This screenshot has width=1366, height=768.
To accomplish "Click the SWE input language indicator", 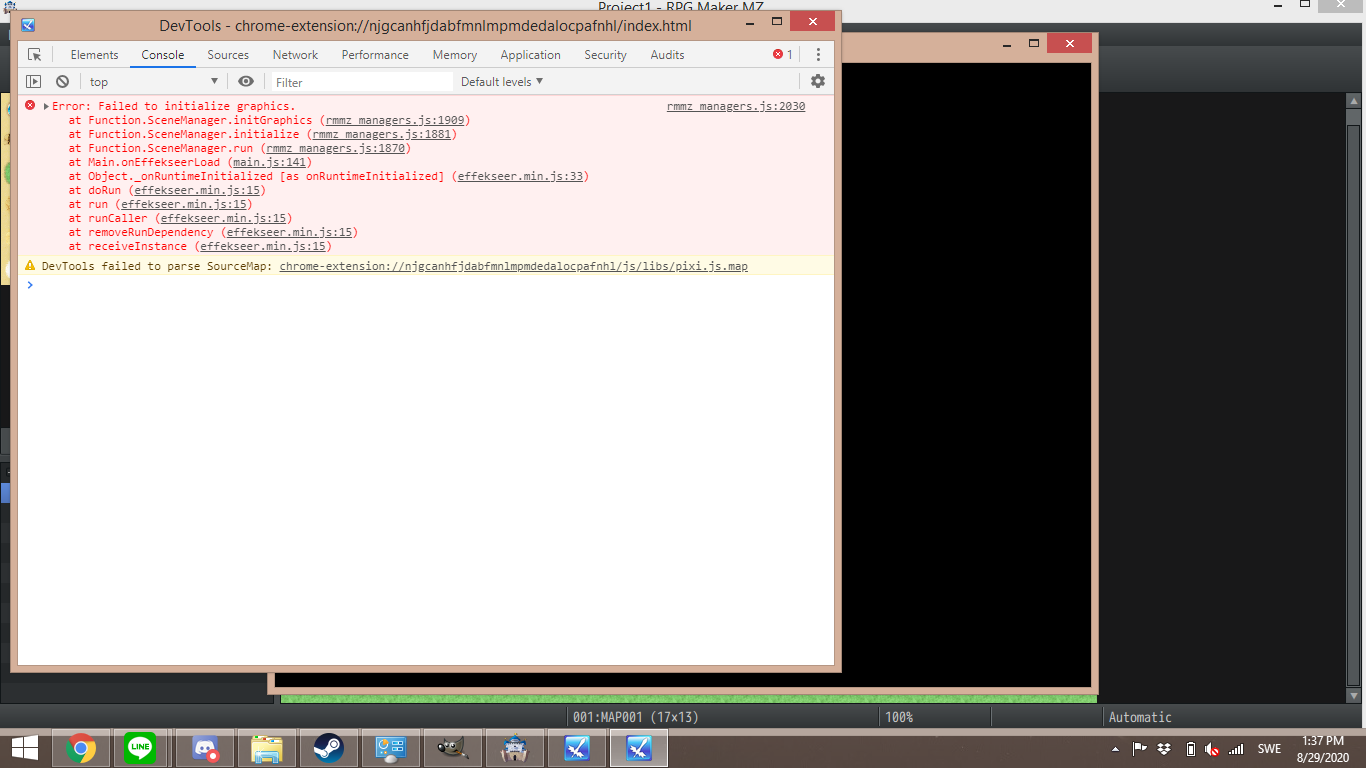I will click(x=1269, y=749).
